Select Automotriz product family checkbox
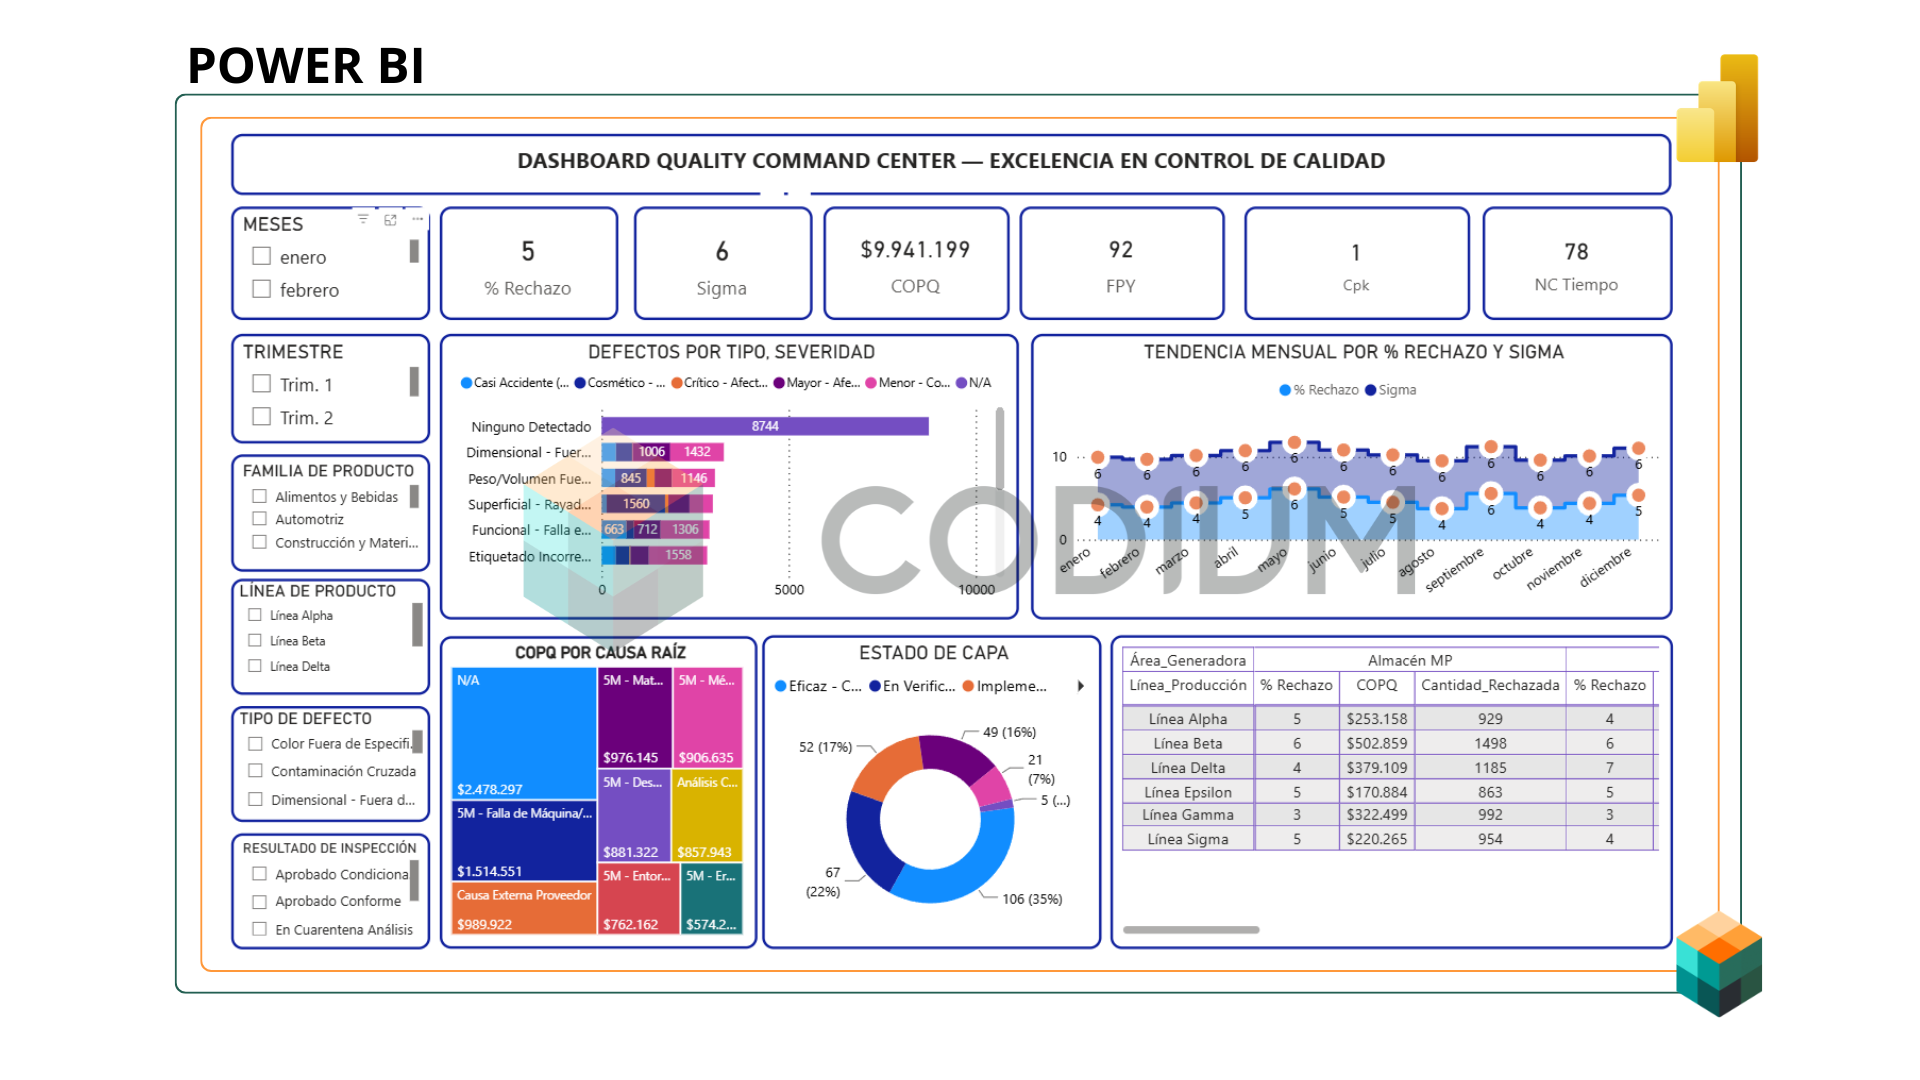1920x1080 pixels. pos(260,519)
